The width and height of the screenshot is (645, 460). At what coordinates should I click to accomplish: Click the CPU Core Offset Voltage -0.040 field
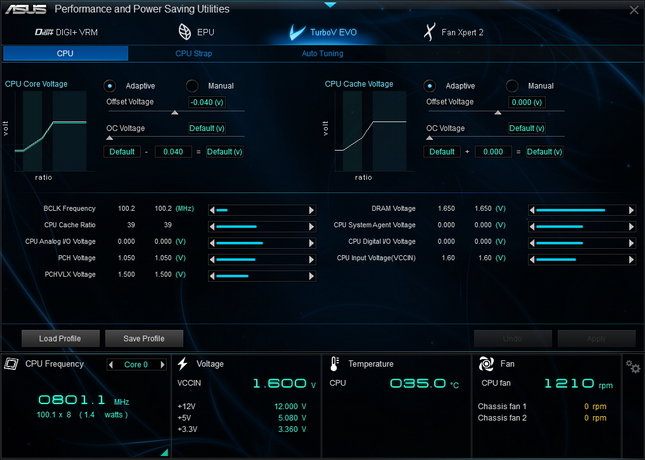(x=207, y=102)
